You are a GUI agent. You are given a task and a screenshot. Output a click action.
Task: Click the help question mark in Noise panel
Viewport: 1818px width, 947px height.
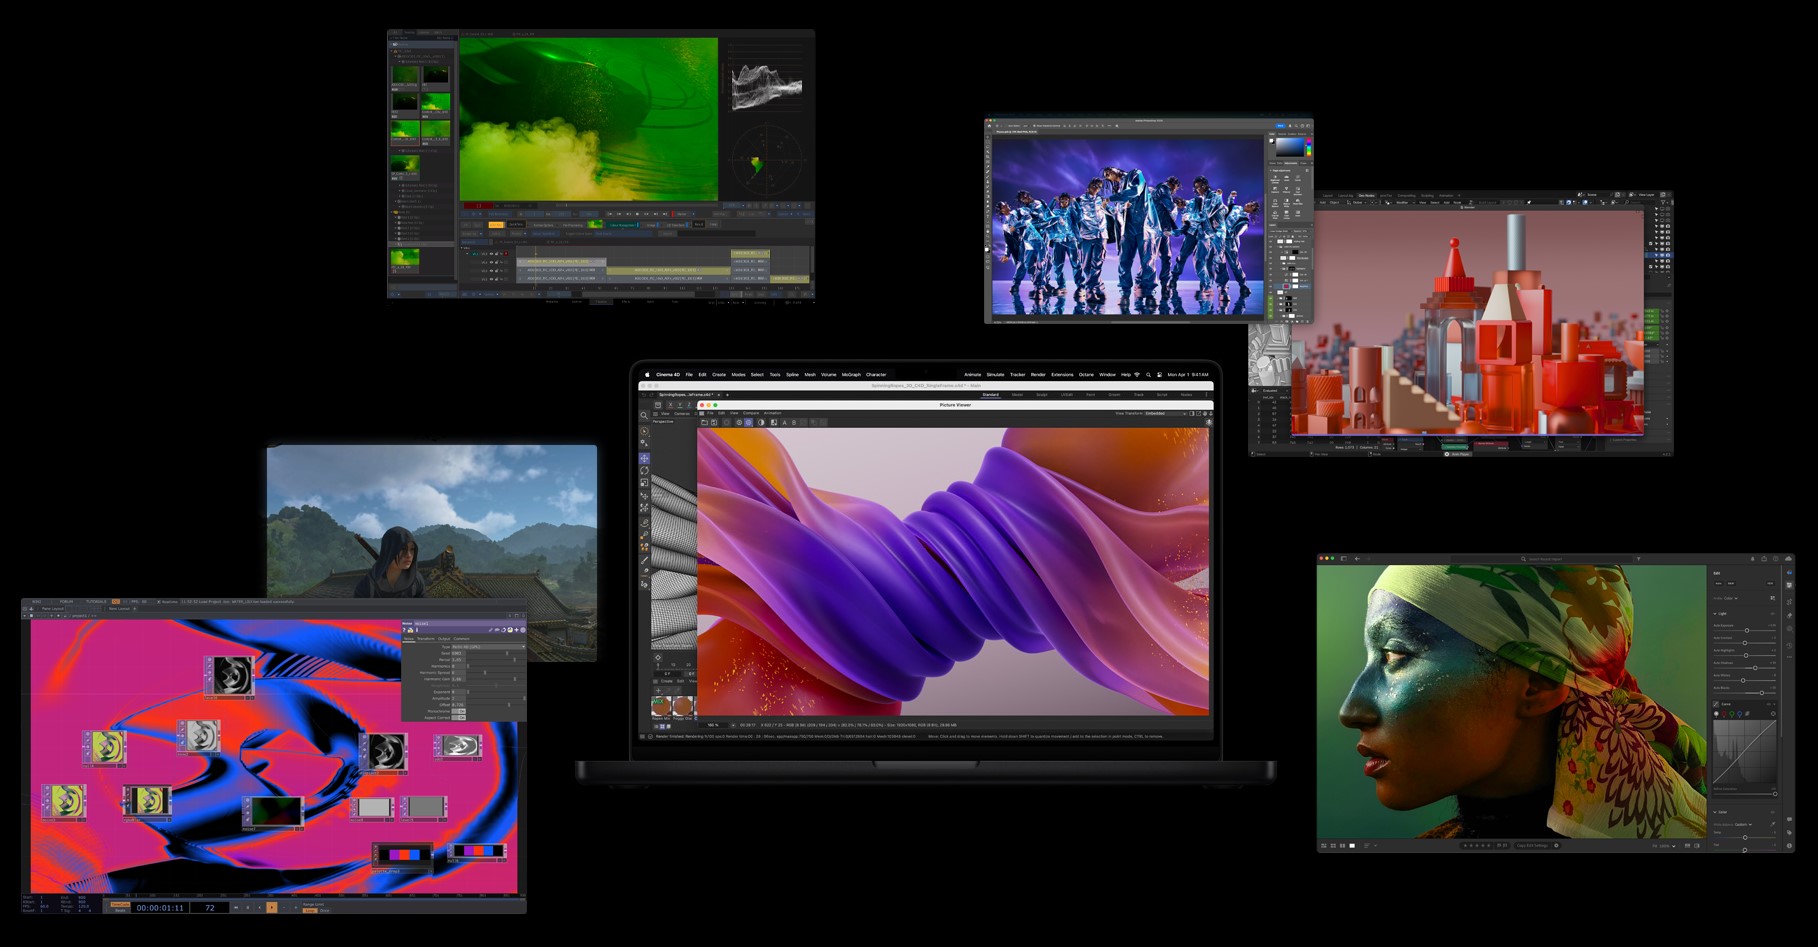click(404, 630)
